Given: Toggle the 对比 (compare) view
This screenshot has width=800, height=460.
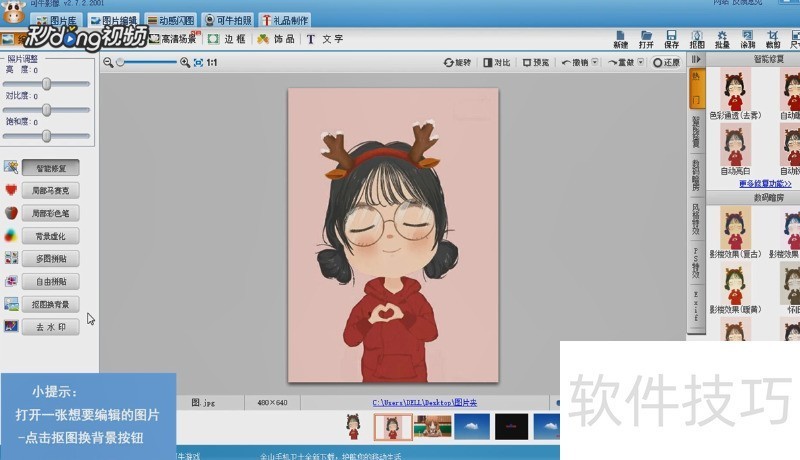Looking at the screenshot, I should click(497, 62).
